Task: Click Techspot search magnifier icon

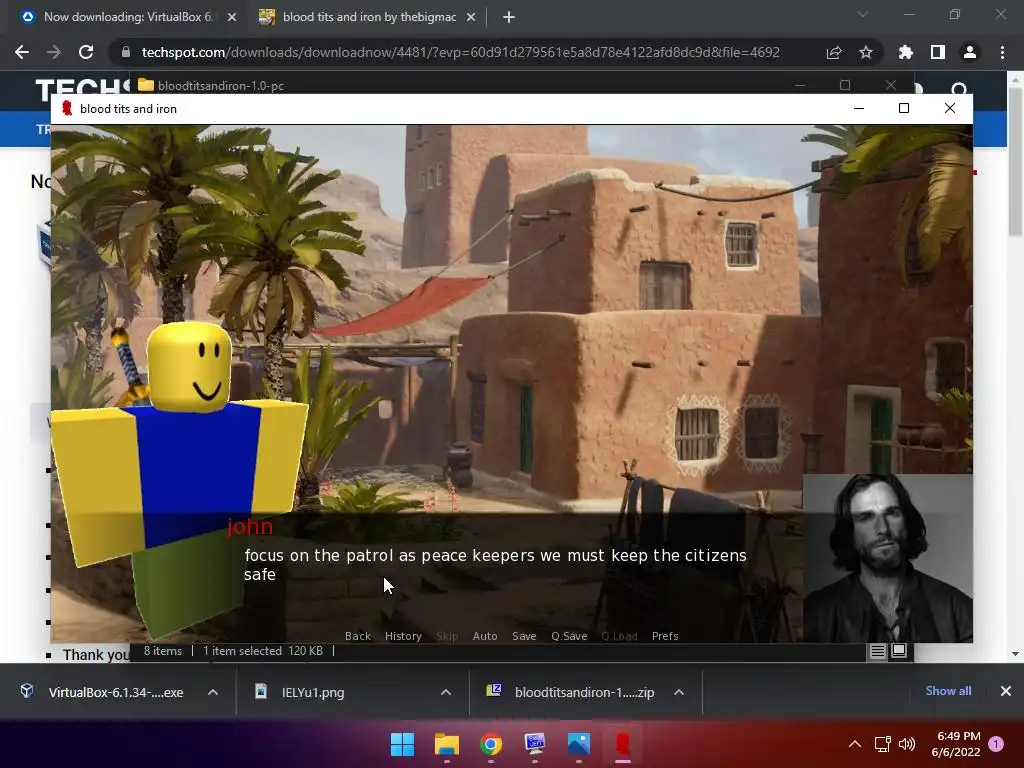Action: [959, 89]
